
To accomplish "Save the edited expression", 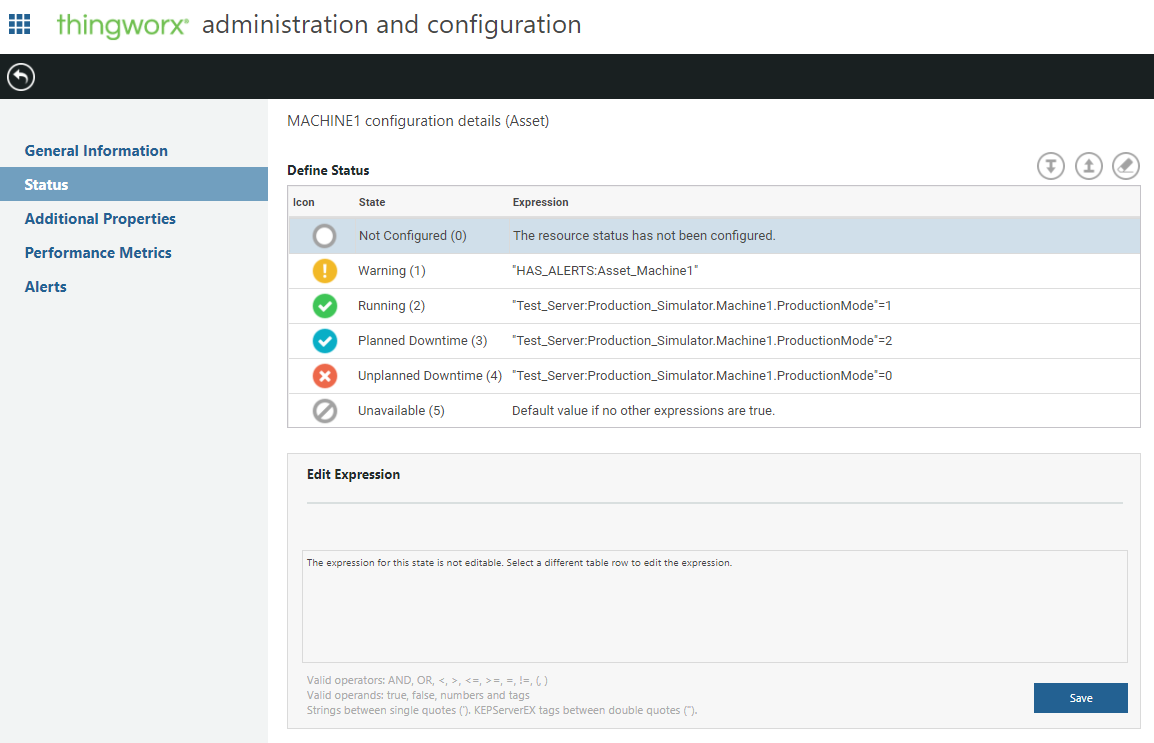I will coord(1080,698).
